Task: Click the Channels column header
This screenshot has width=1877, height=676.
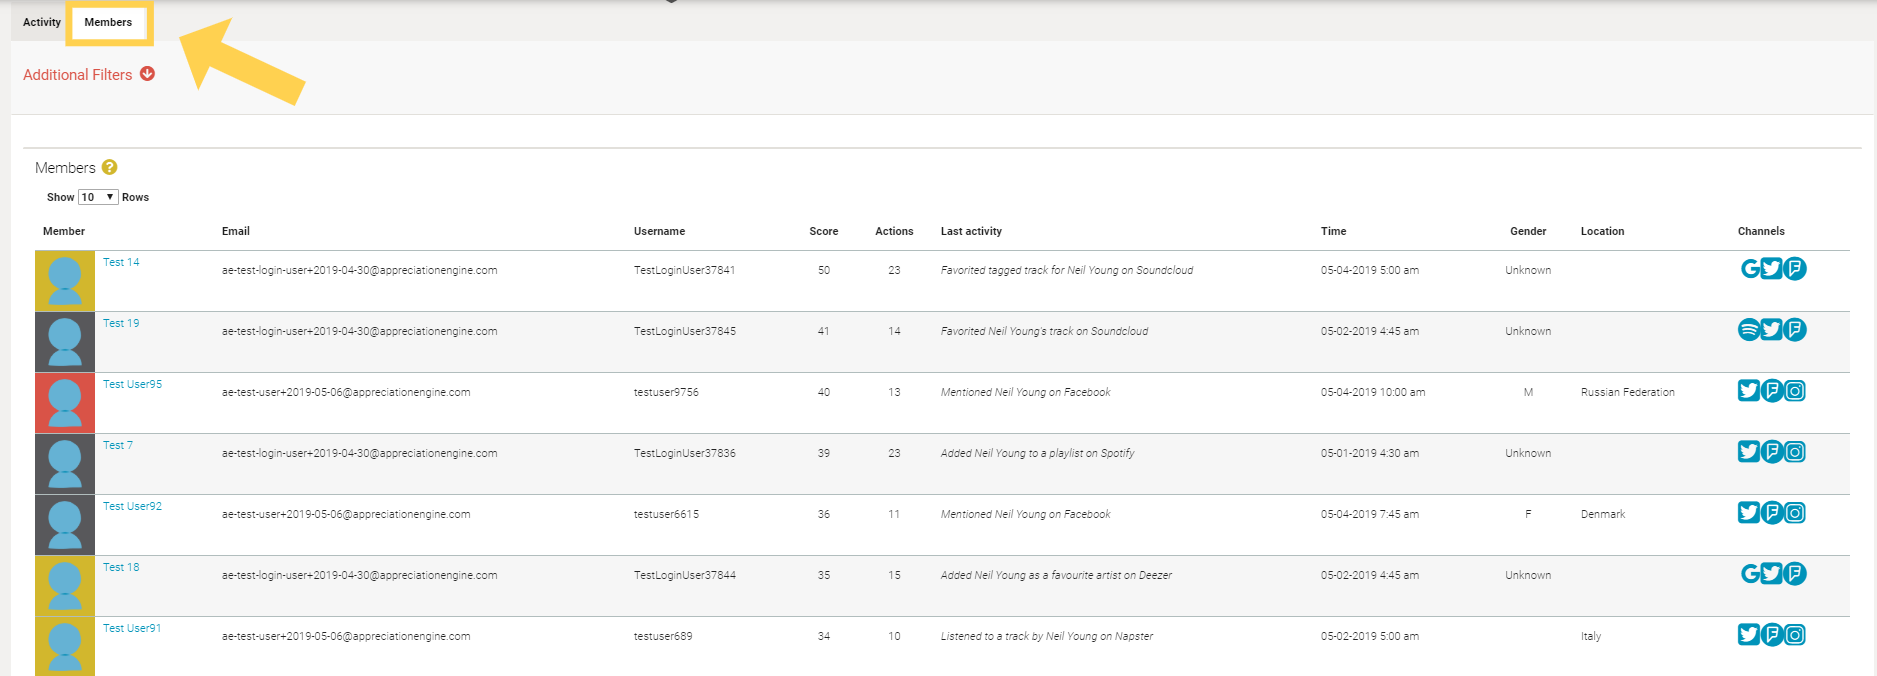Action: 1761,231
